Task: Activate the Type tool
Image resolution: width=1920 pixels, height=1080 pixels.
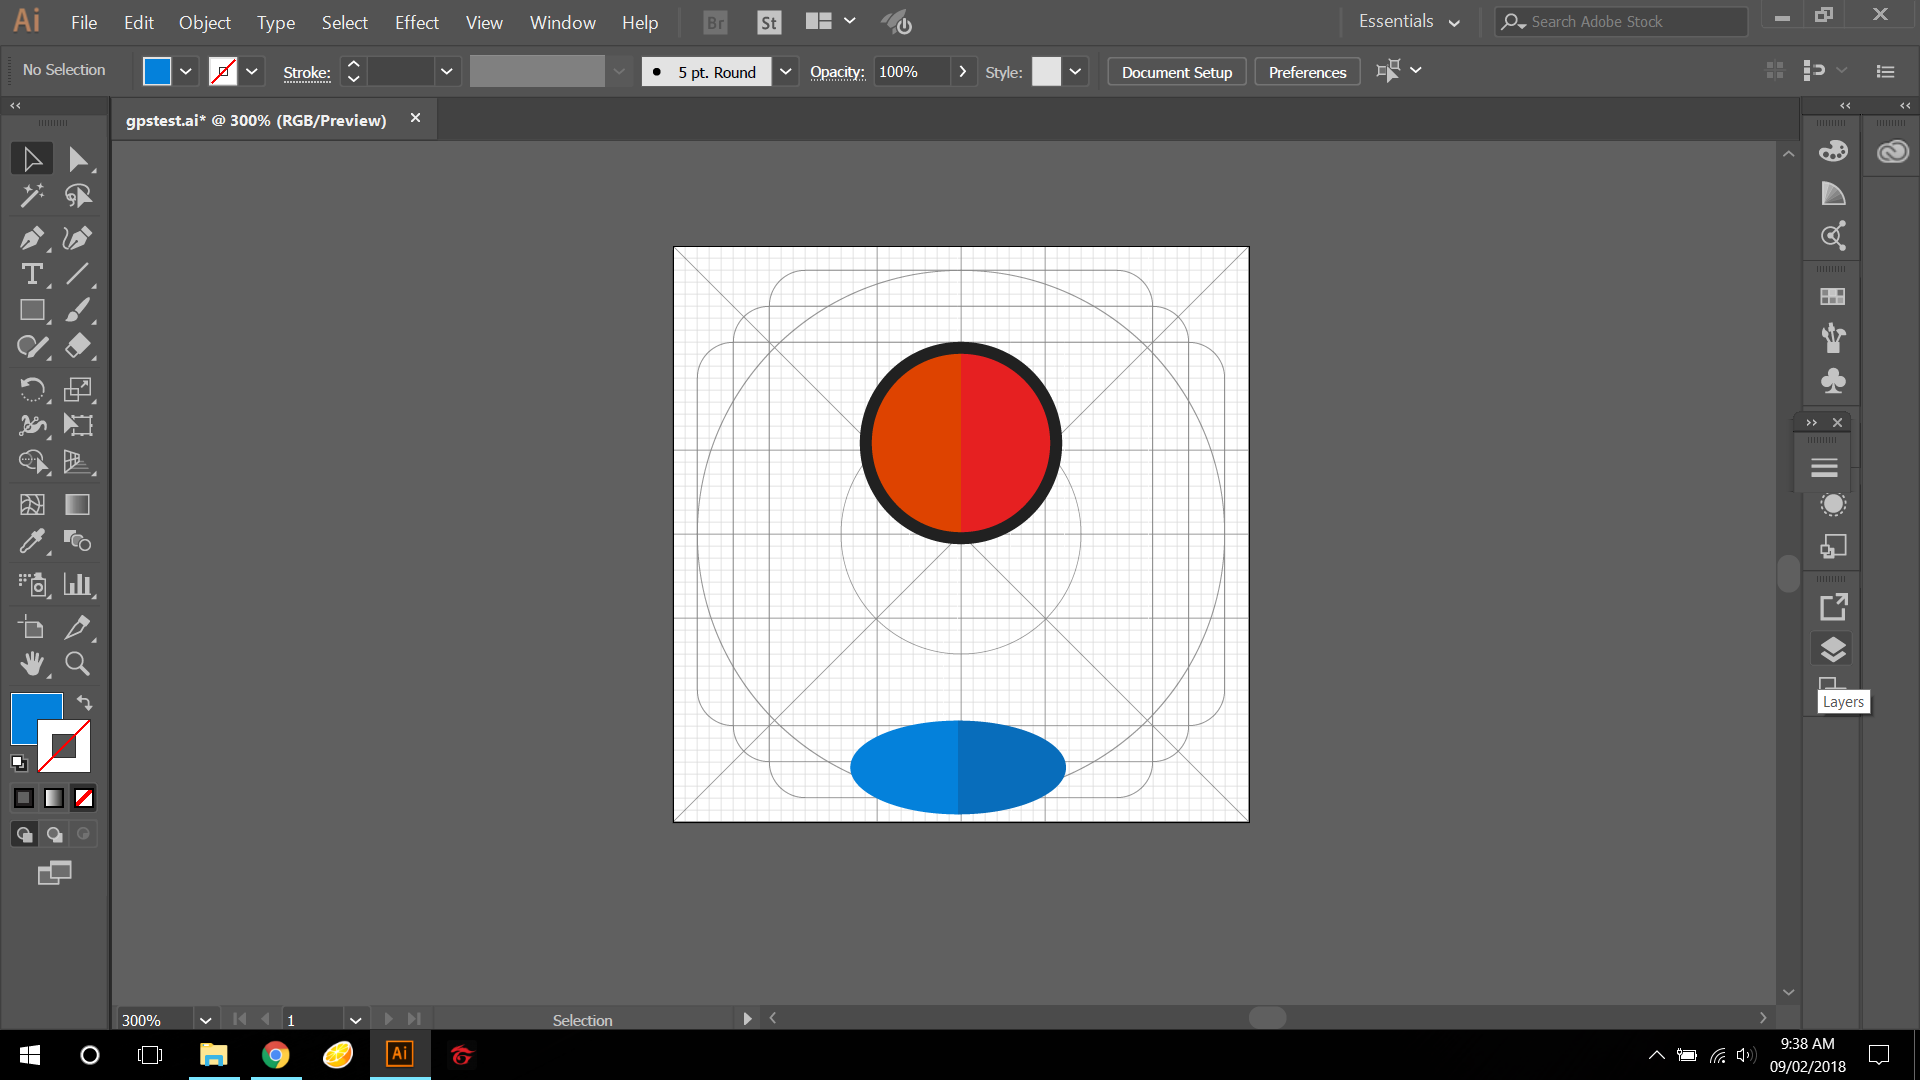Action: (x=32, y=274)
